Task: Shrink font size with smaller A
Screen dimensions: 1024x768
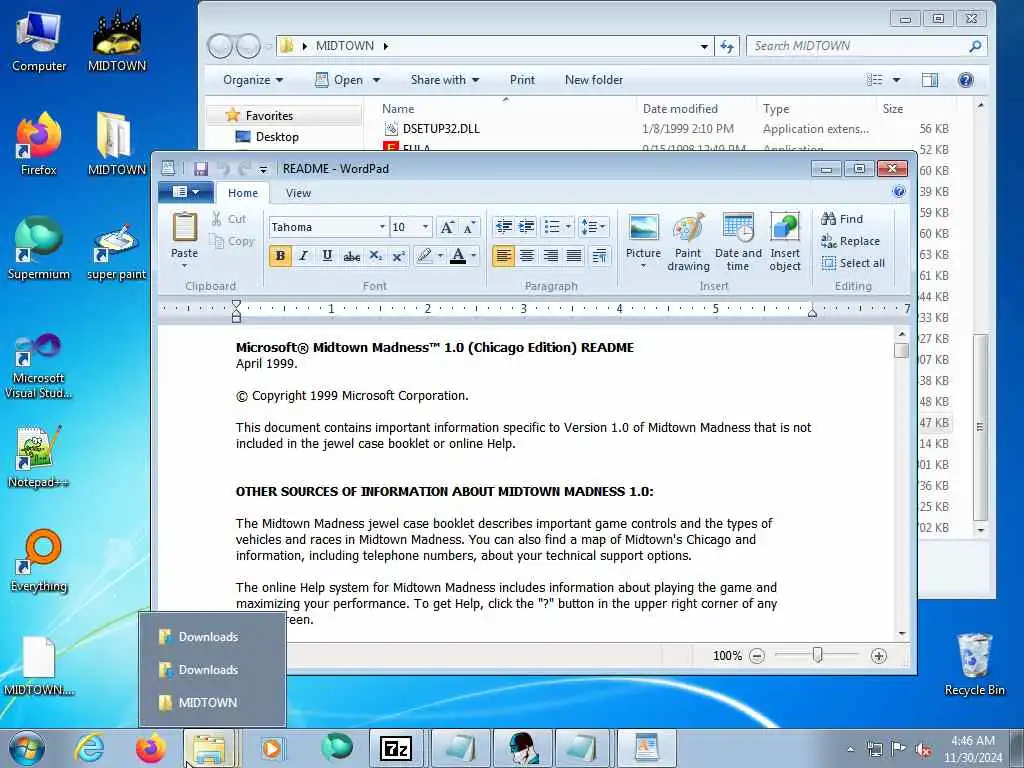Action: tap(470, 227)
